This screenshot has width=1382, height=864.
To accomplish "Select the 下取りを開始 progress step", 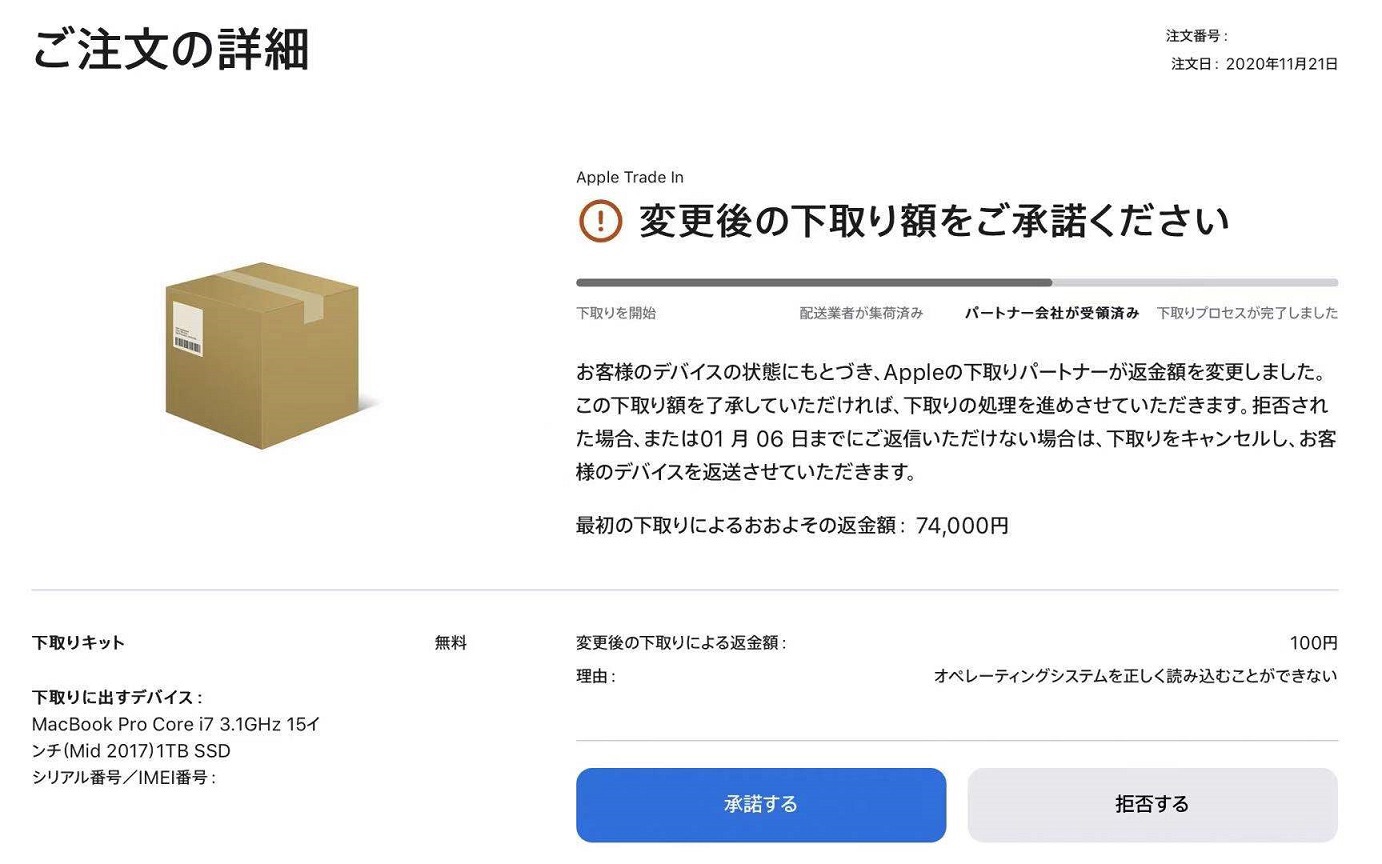I will 616,313.
